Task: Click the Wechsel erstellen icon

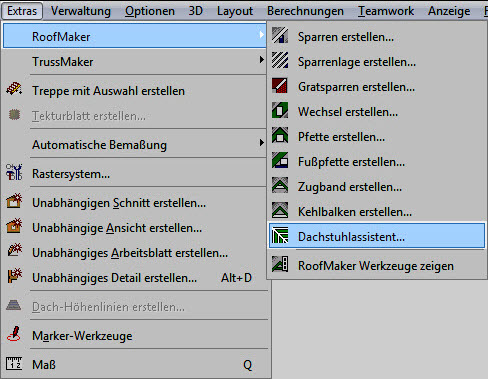Action: 280,111
